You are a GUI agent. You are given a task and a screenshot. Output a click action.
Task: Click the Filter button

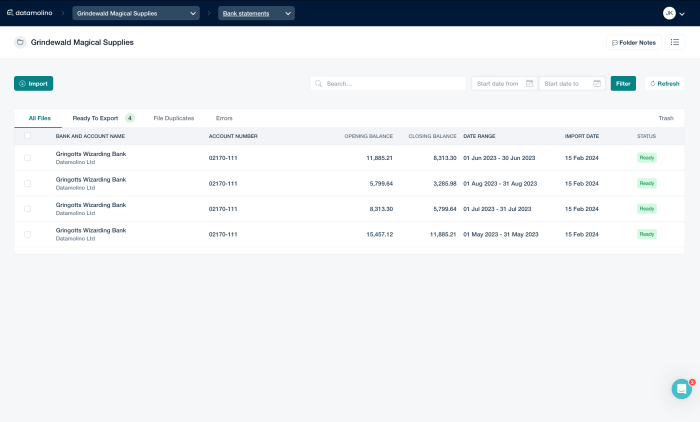coord(623,84)
